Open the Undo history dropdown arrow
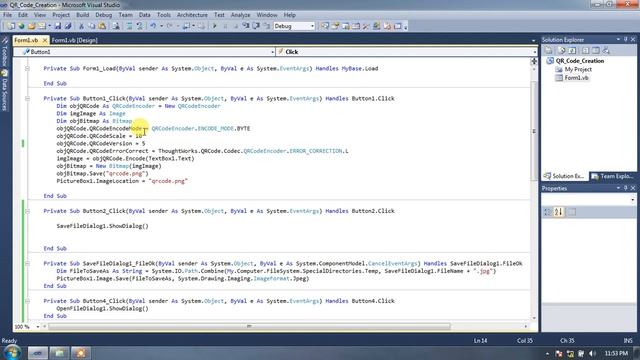 [161, 26]
